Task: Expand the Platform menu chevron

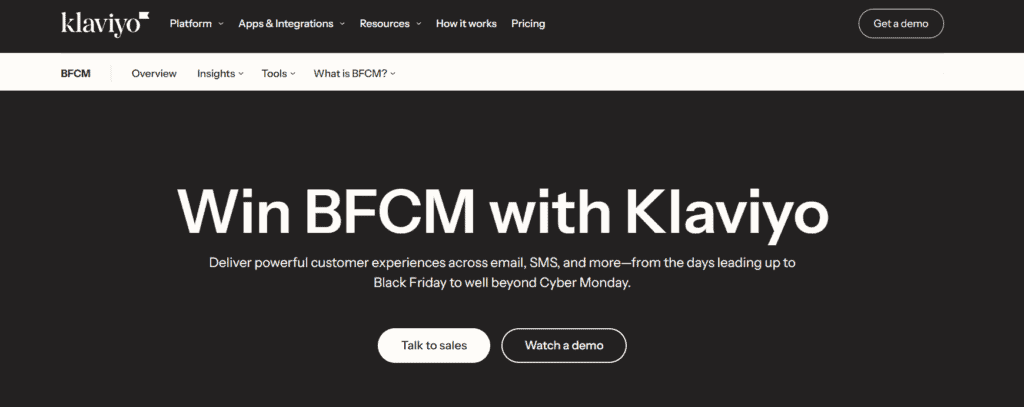Action: [221, 24]
